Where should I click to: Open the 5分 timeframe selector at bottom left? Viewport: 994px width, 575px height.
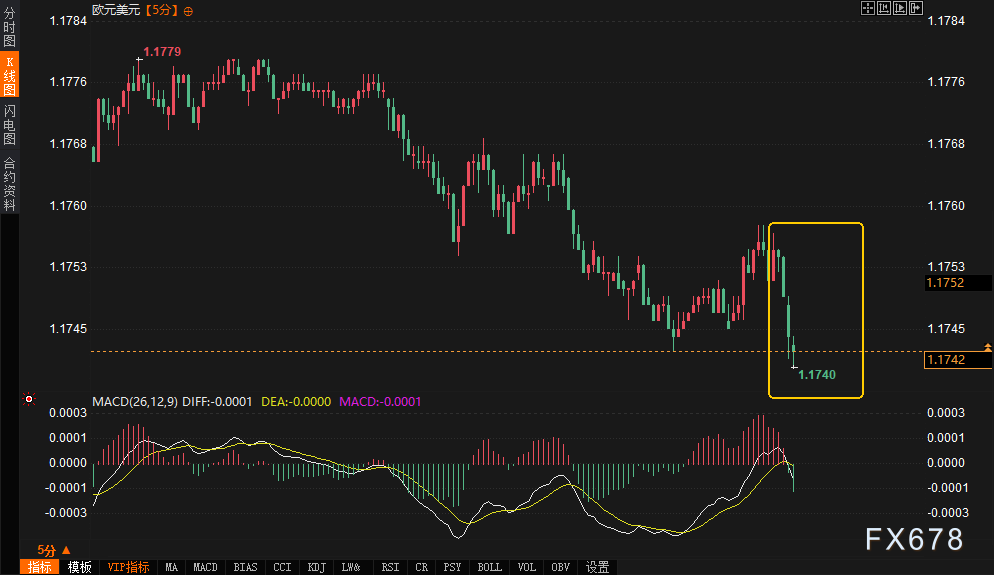coord(54,550)
